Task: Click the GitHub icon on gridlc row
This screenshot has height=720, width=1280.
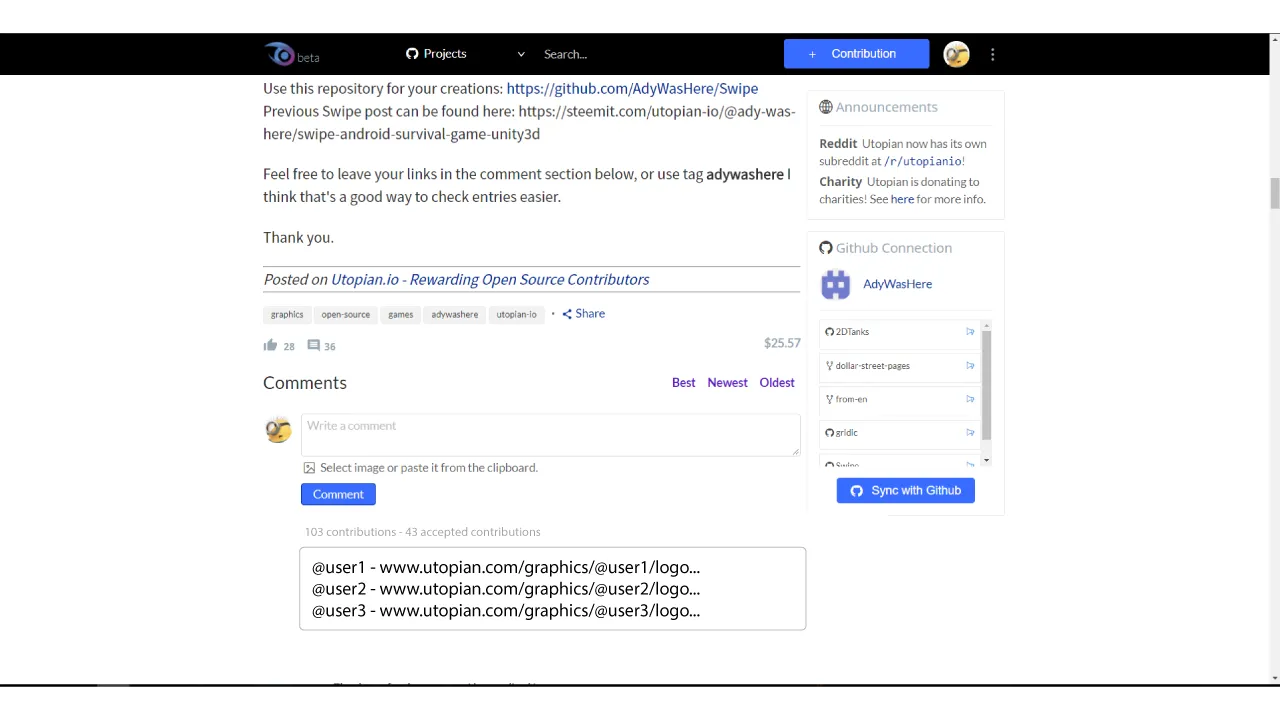Action: pos(829,433)
